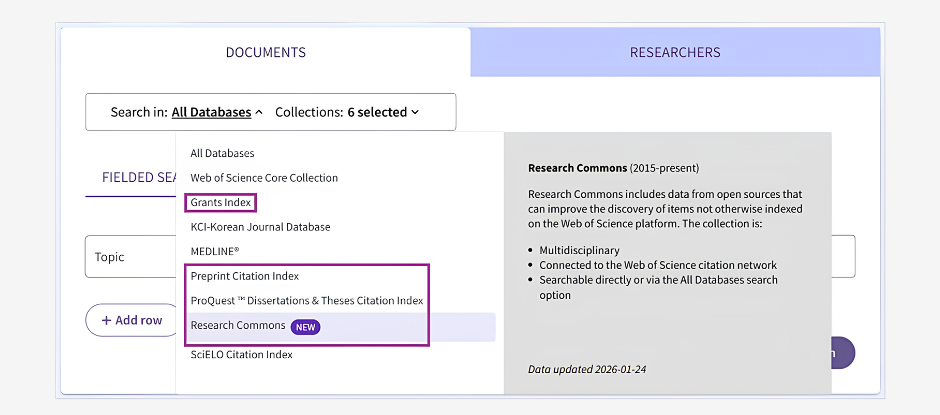Open the Collections 6 selected dropdown
The width and height of the screenshot is (940, 415).
pyautogui.click(x=347, y=112)
